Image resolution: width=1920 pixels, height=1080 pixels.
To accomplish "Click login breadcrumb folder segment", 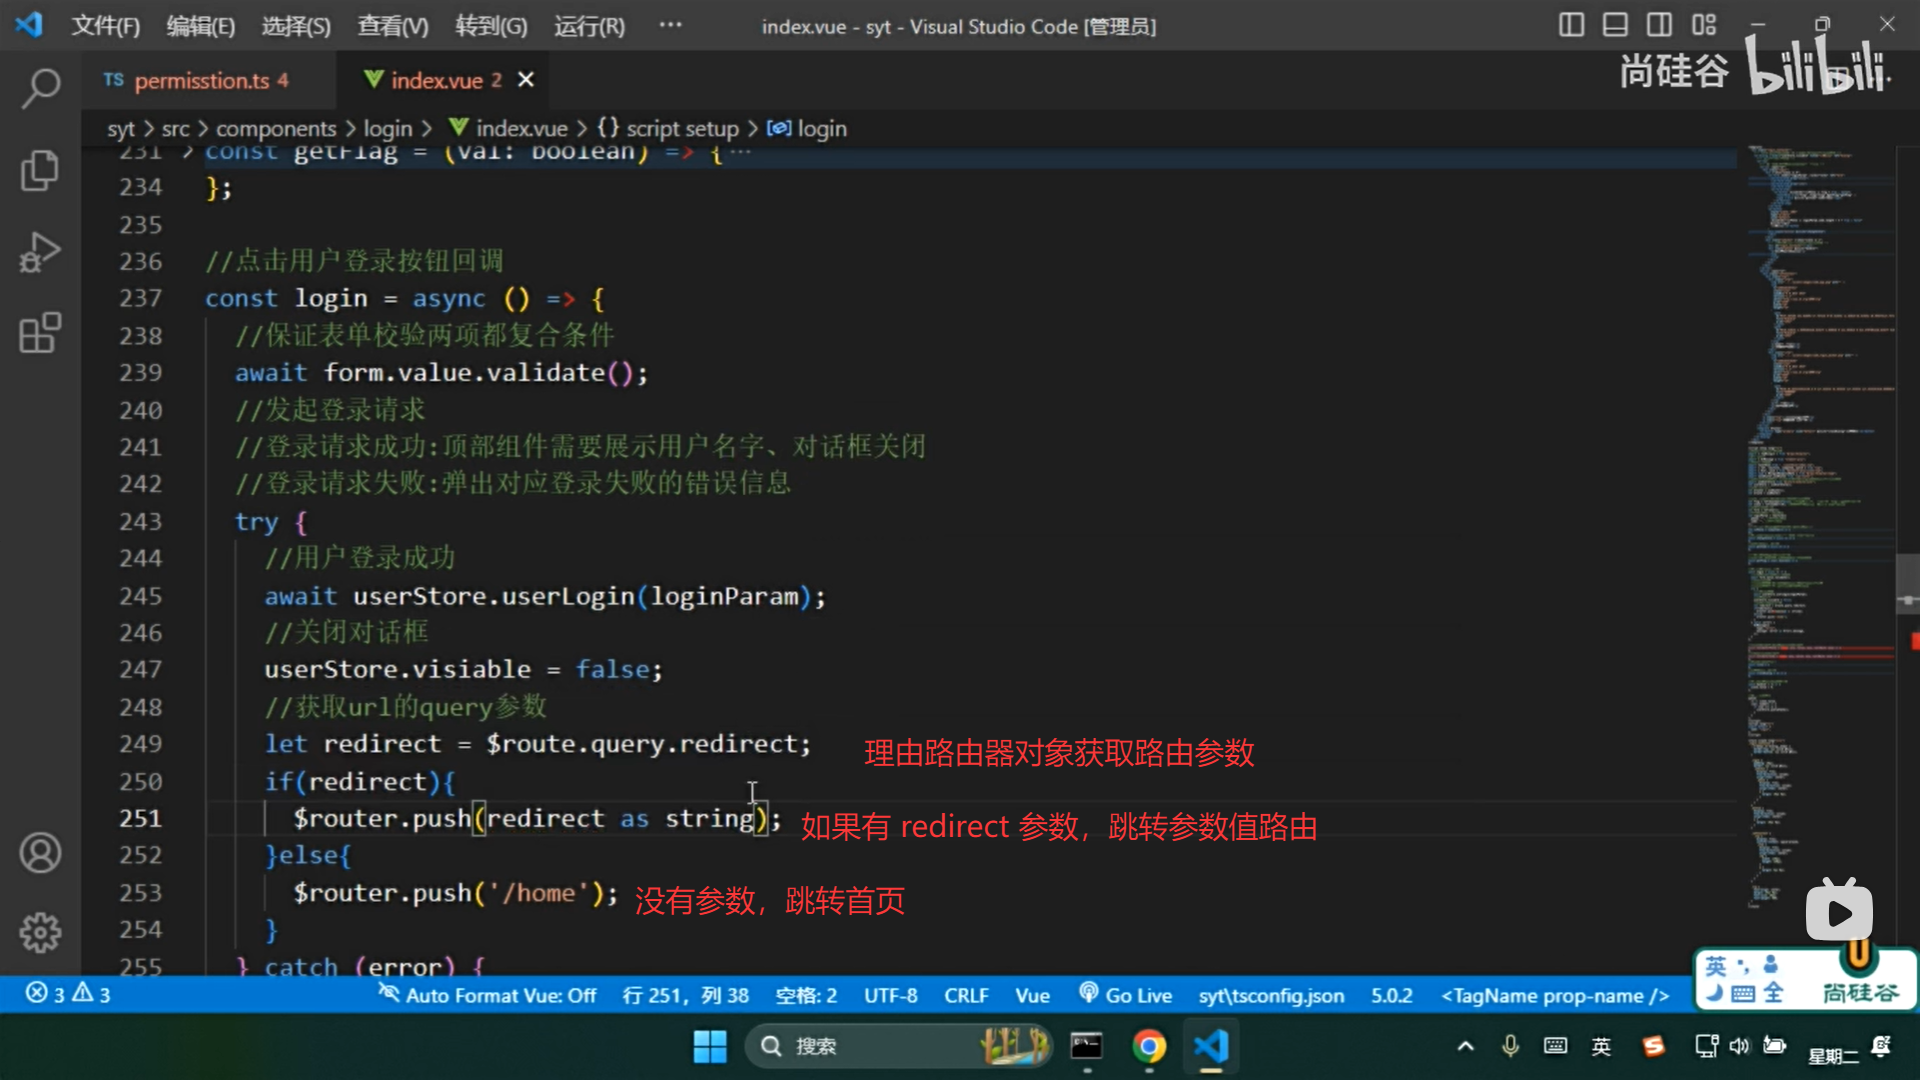I will [x=387, y=128].
